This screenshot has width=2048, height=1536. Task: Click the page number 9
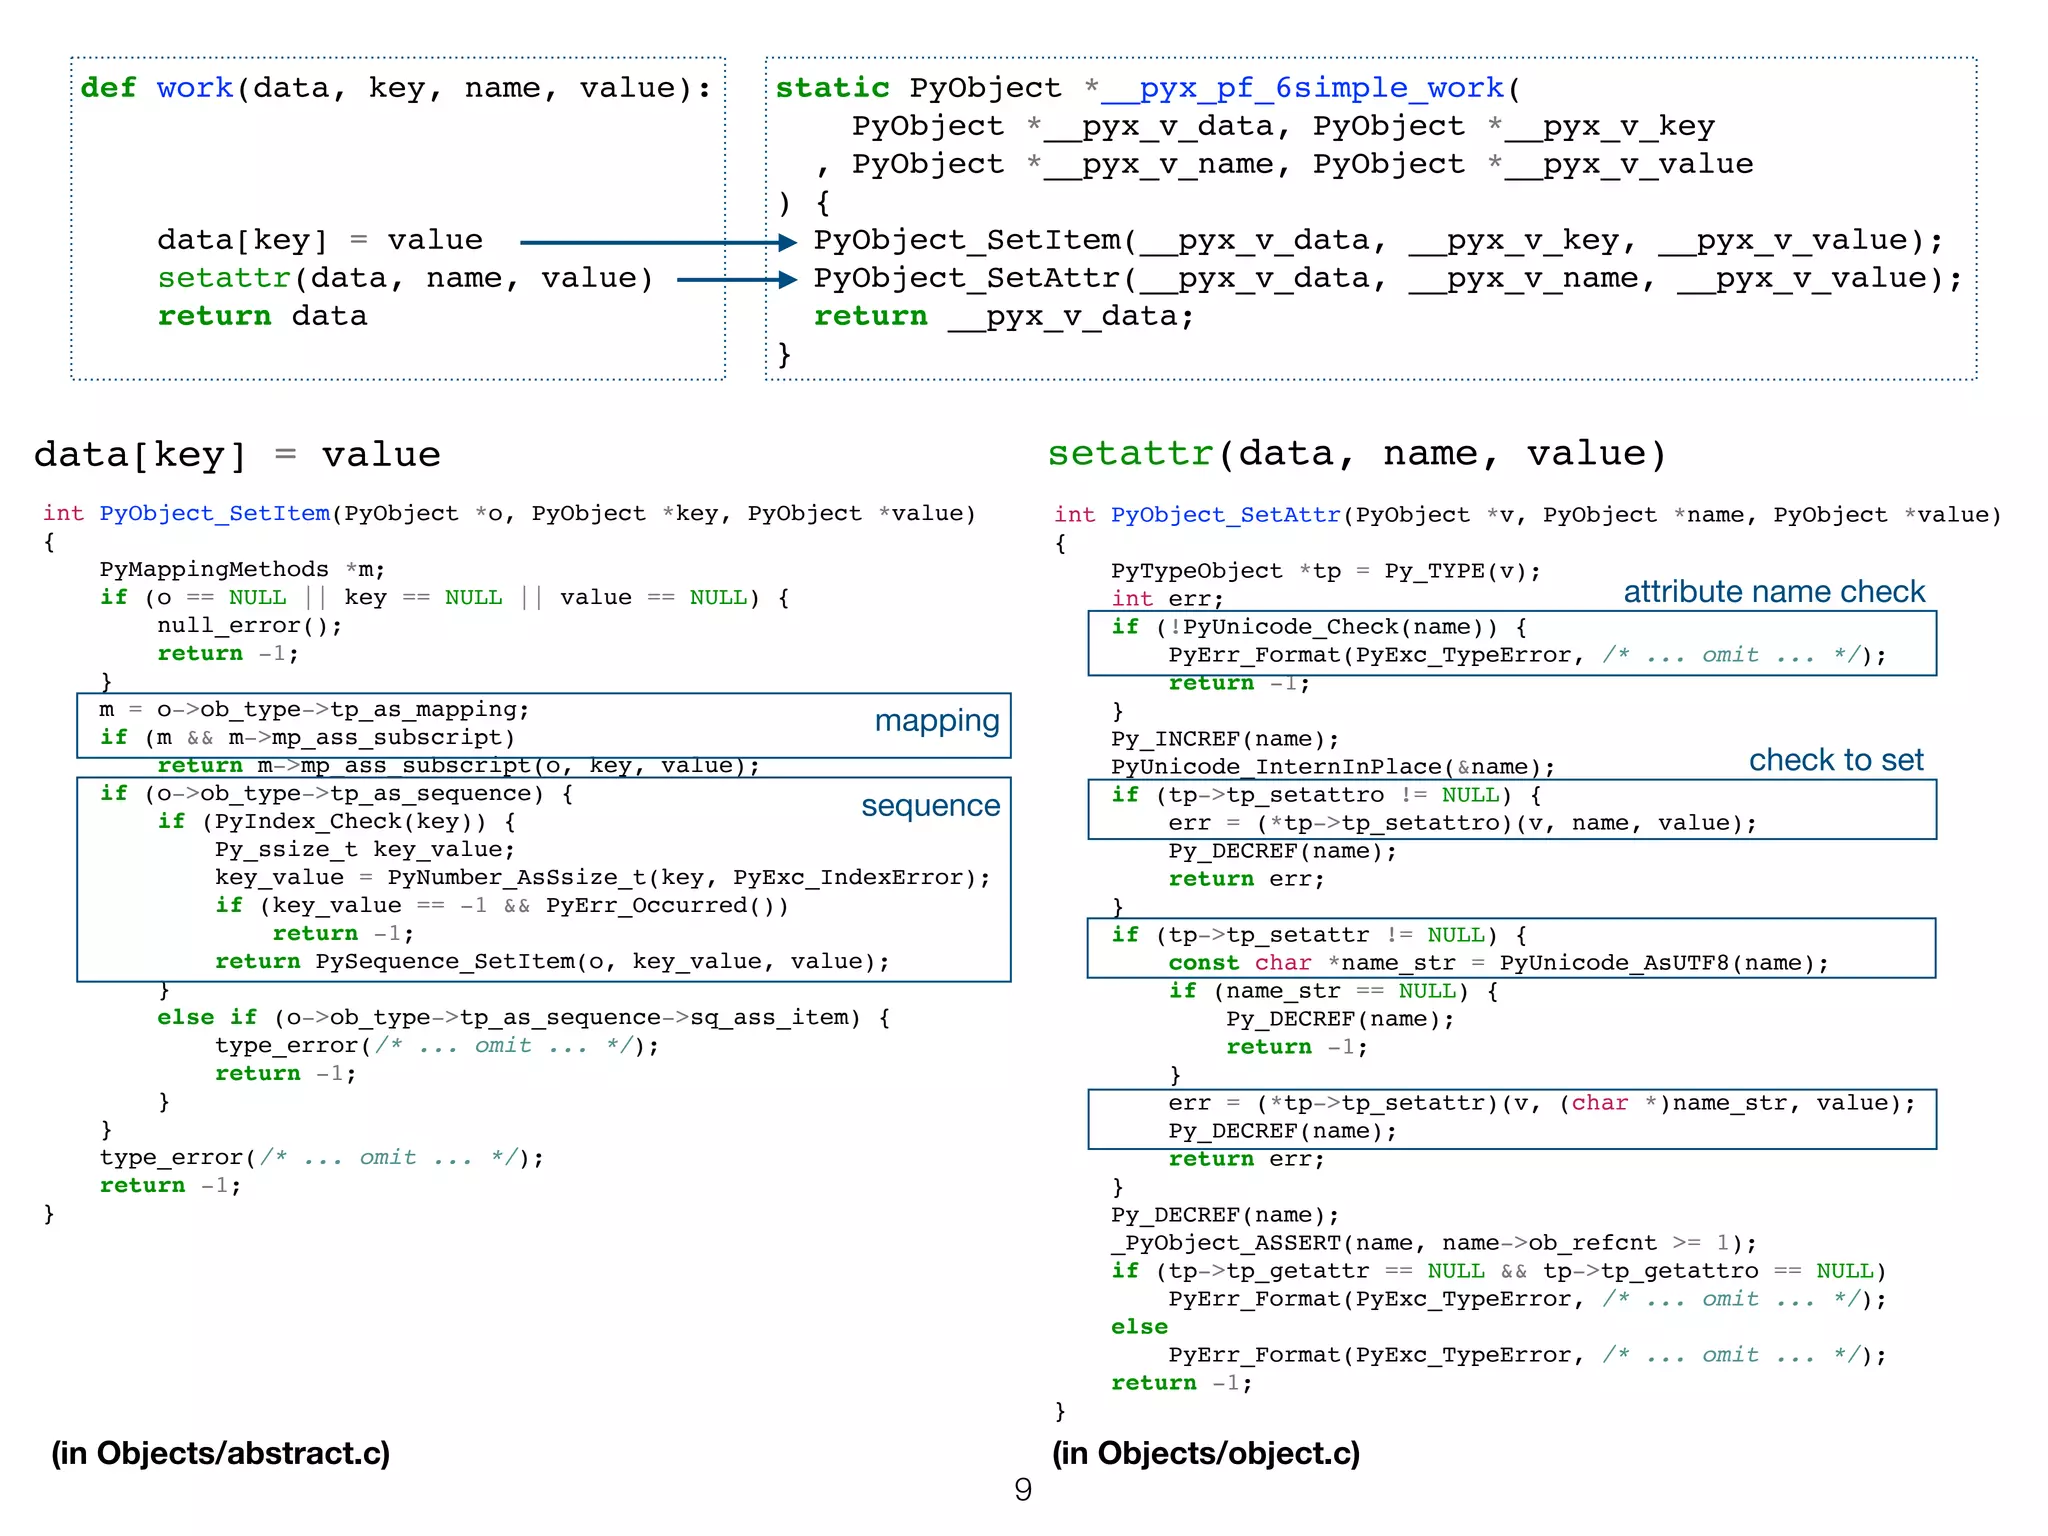1023,1490
